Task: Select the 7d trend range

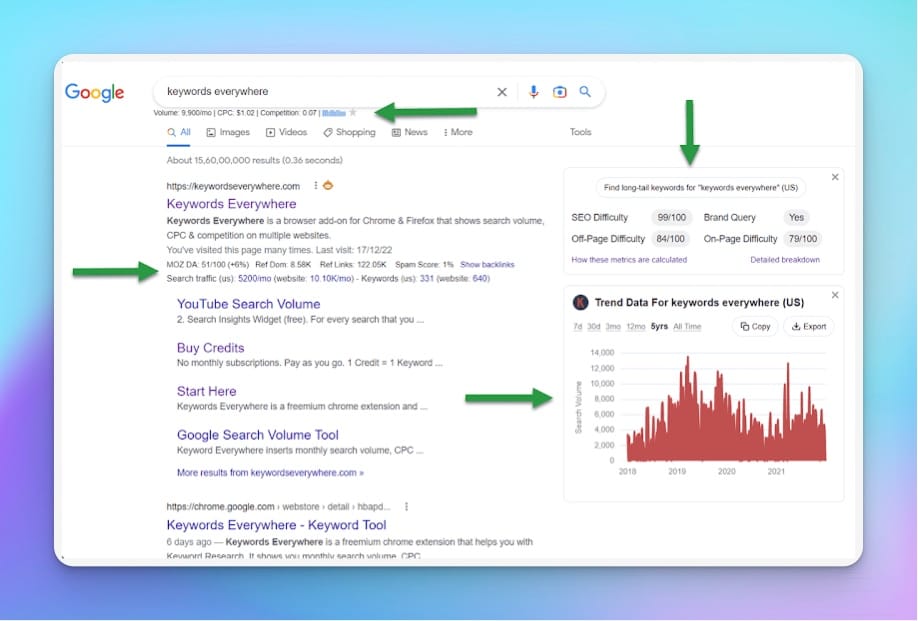Action: click(577, 327)
